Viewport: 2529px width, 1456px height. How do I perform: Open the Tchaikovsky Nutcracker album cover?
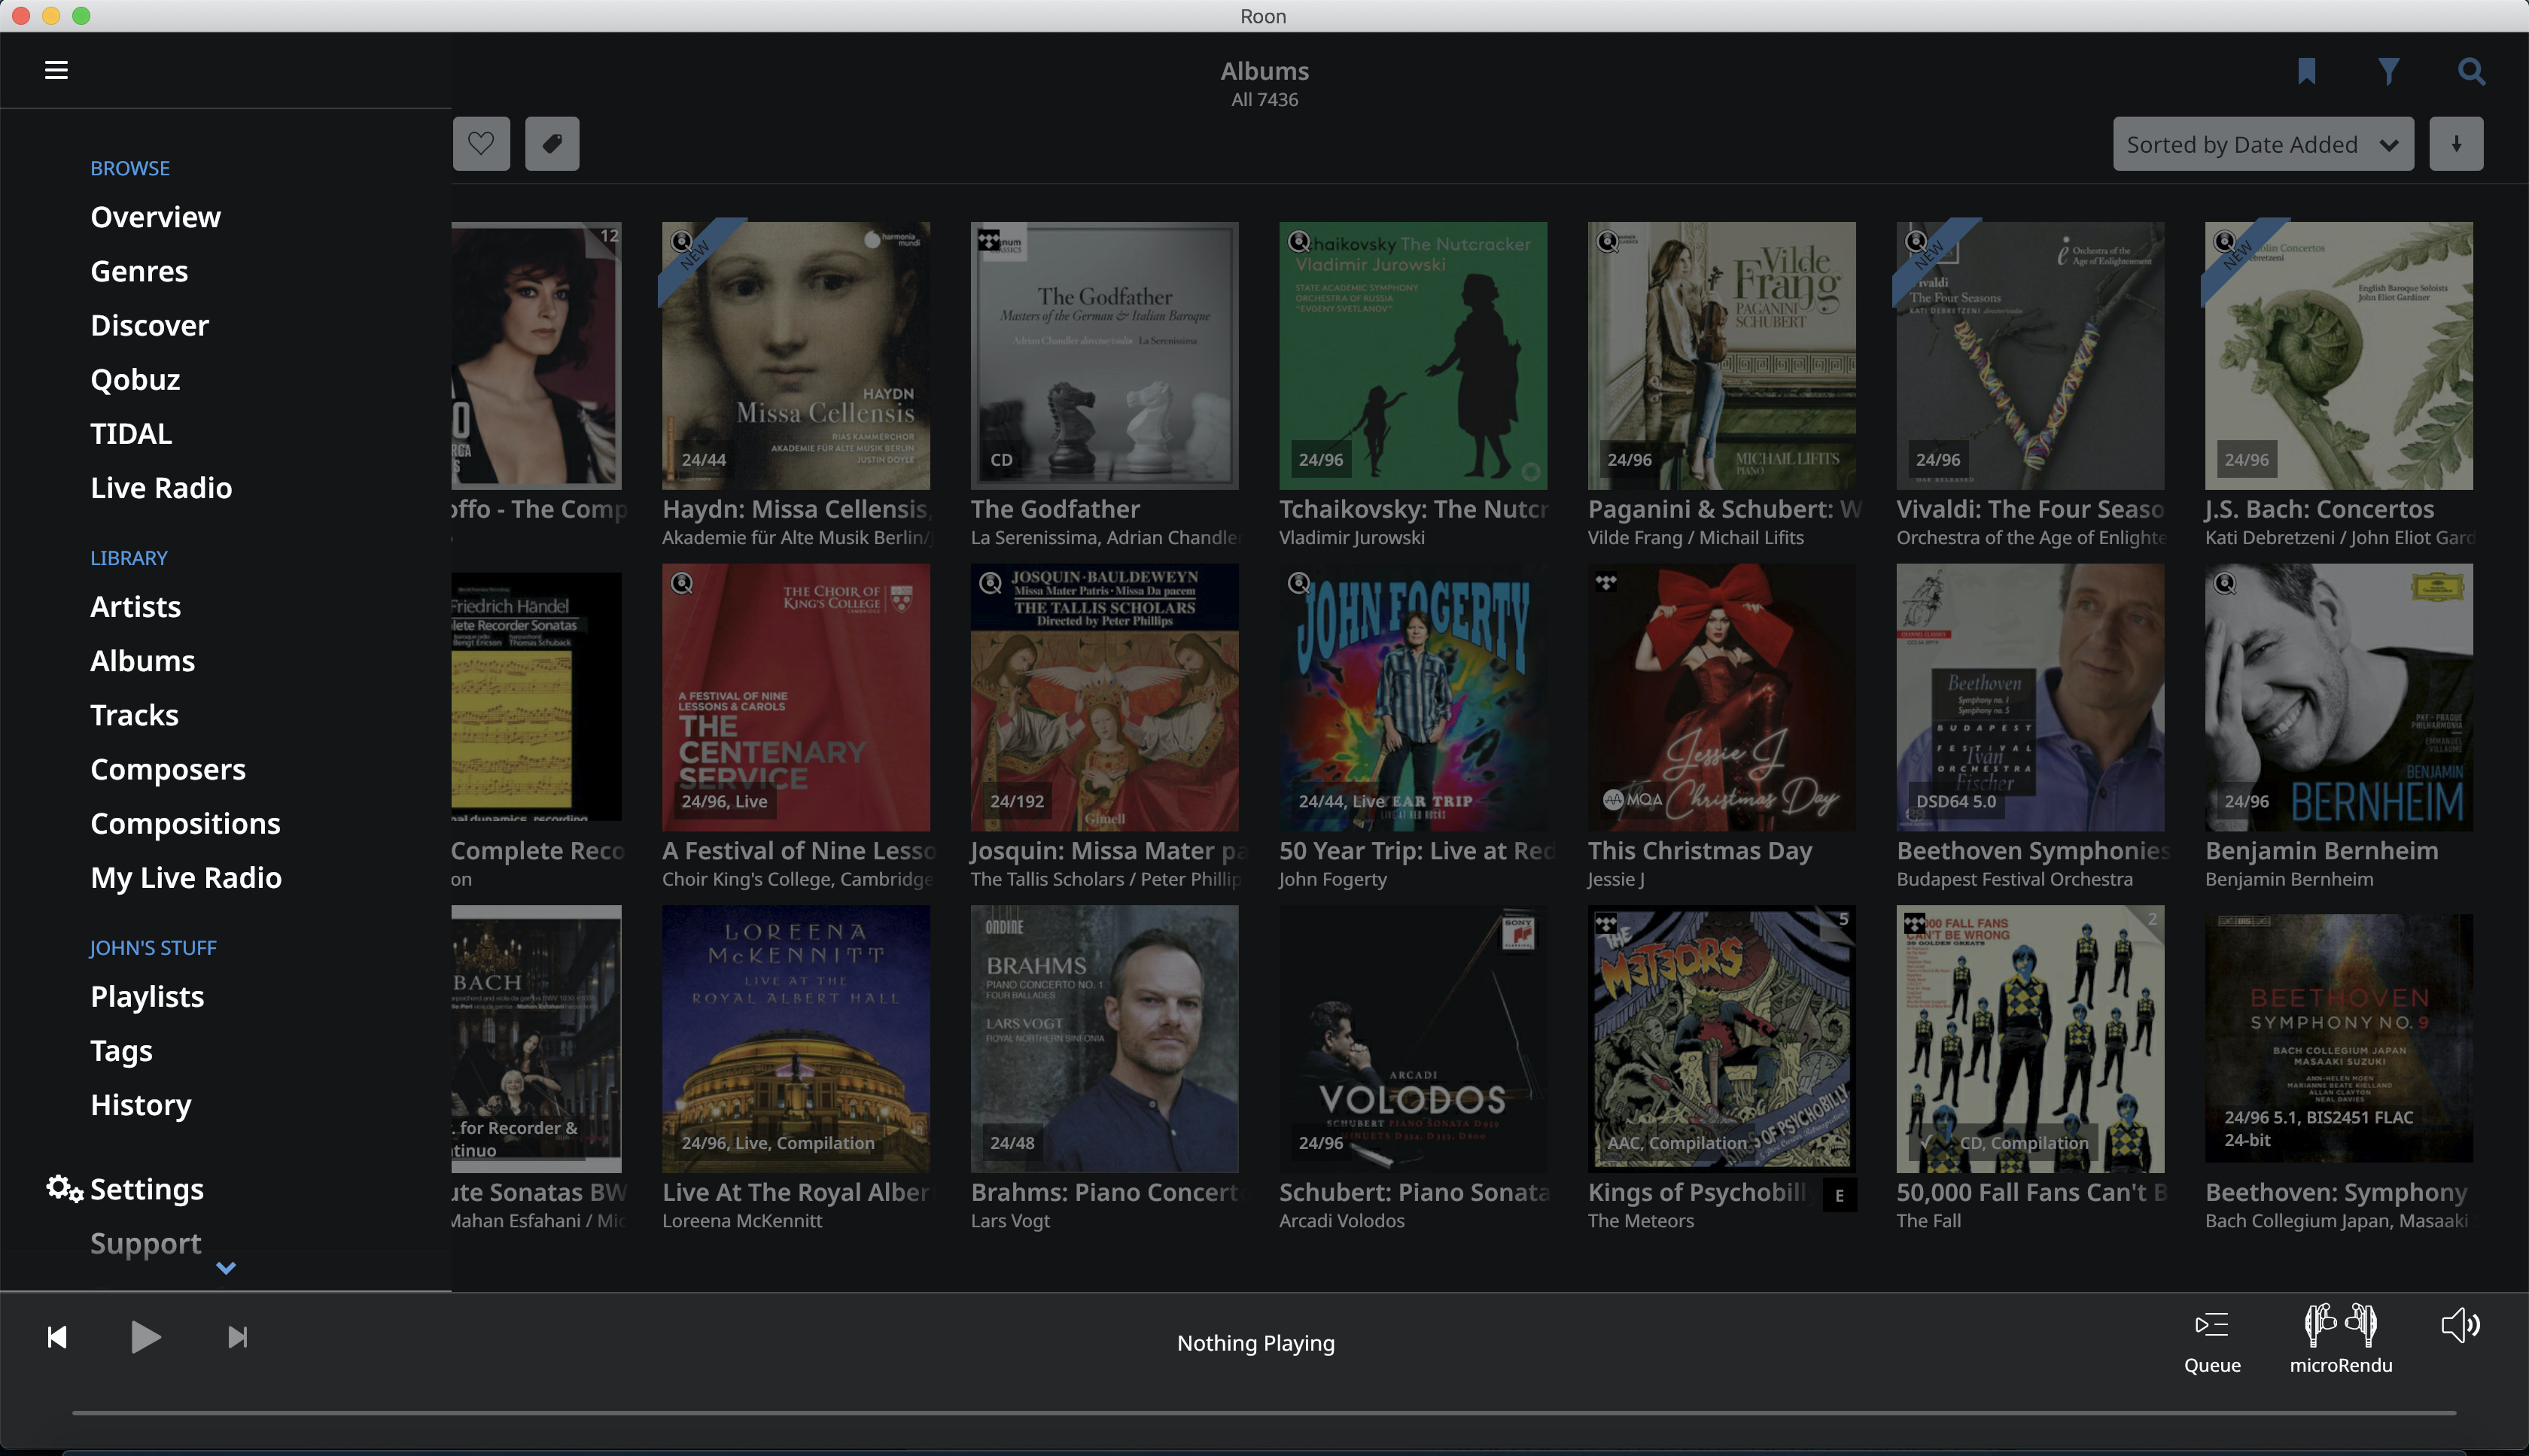pos(1413,355)
